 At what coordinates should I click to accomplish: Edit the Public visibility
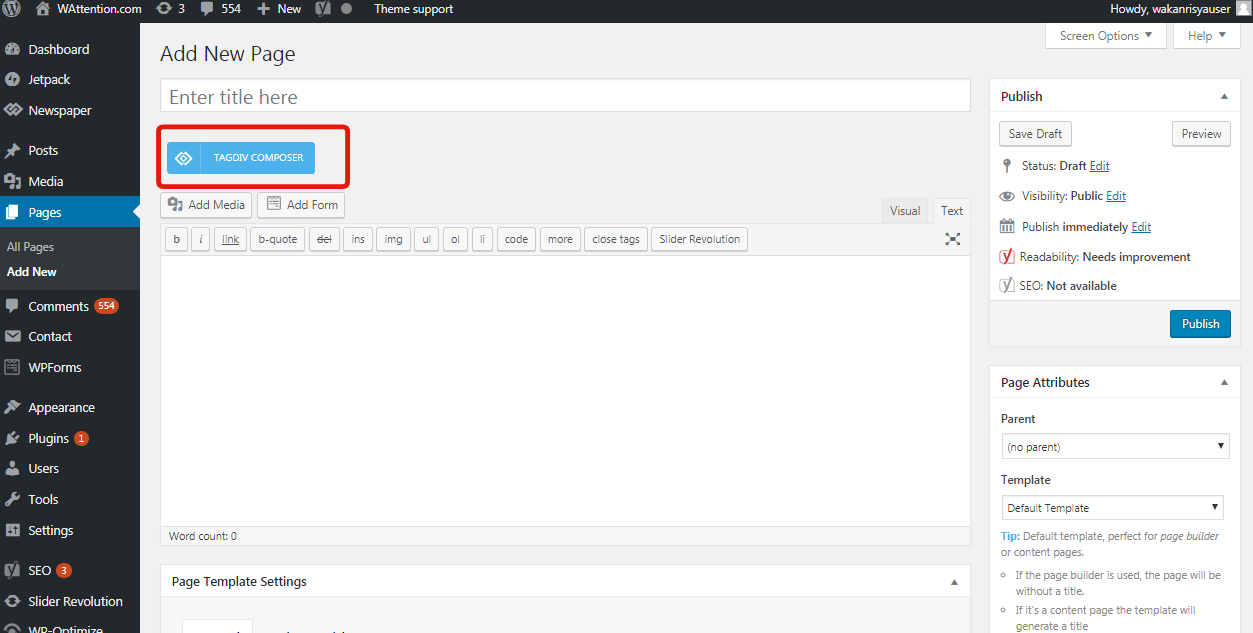tap(1116, 196)
